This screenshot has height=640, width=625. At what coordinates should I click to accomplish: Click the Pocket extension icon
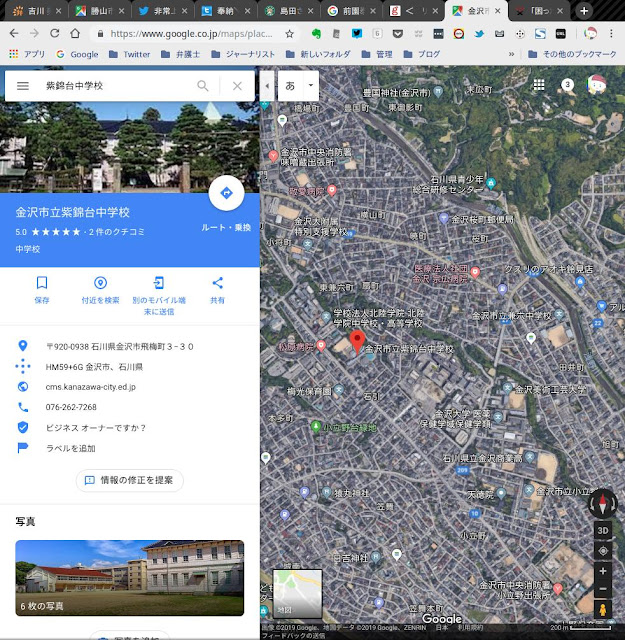[398, 34]
